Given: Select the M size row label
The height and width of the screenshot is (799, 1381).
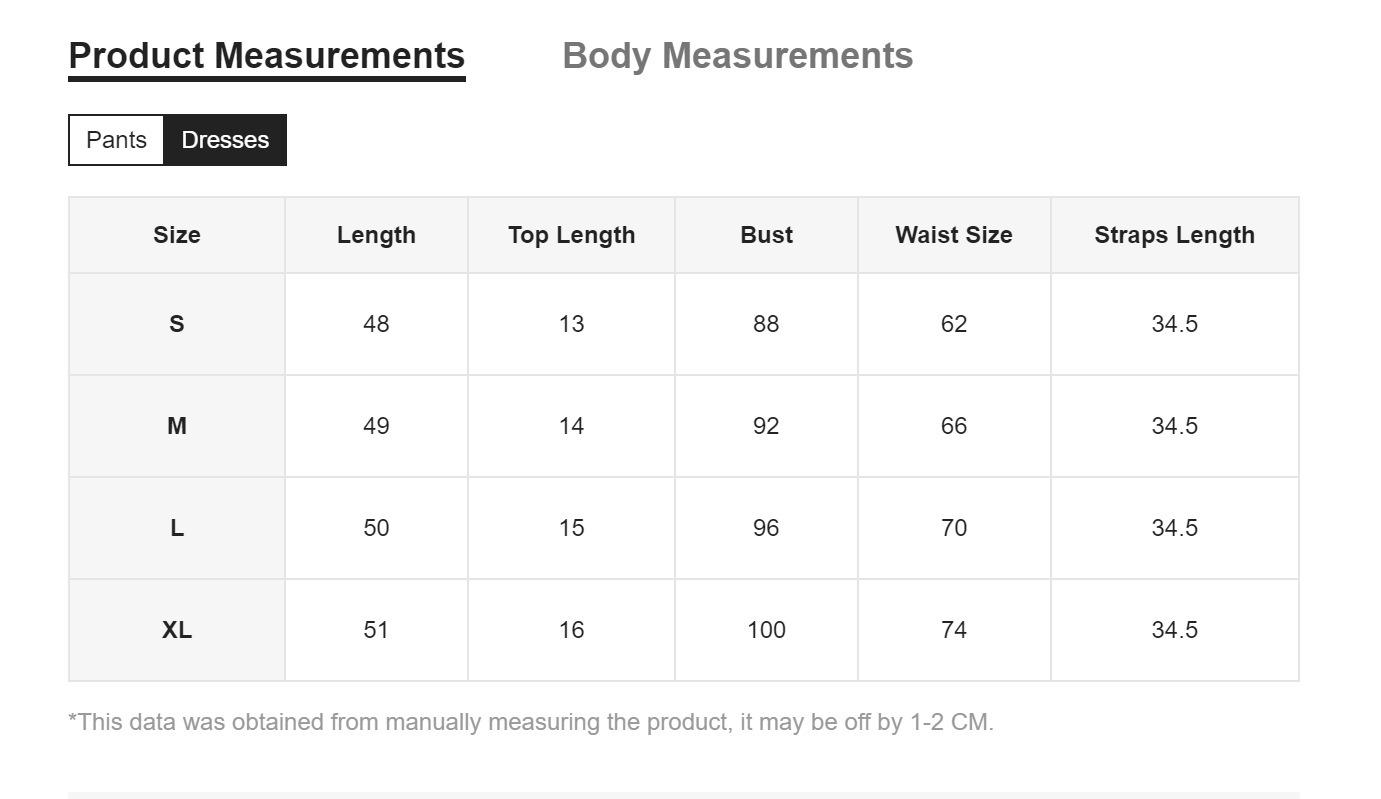Looking at the screenshot, I should (177, 426).
